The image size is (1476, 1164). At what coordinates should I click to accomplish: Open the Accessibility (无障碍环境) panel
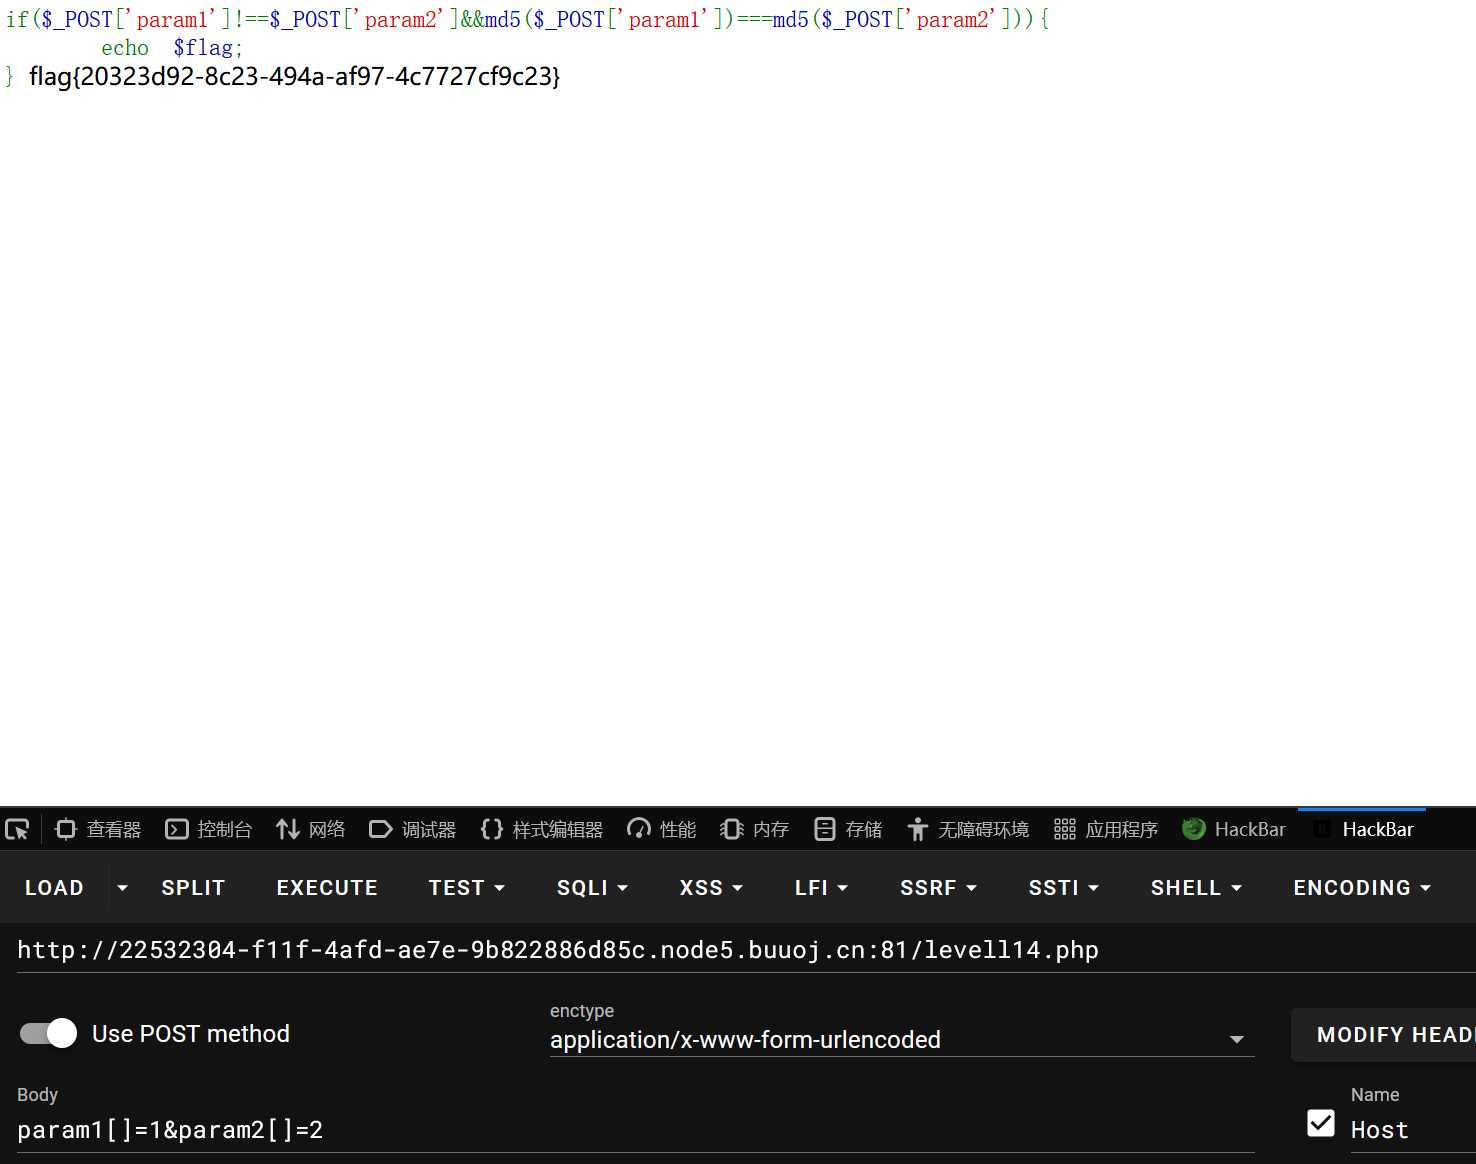(x=968, y=829)
